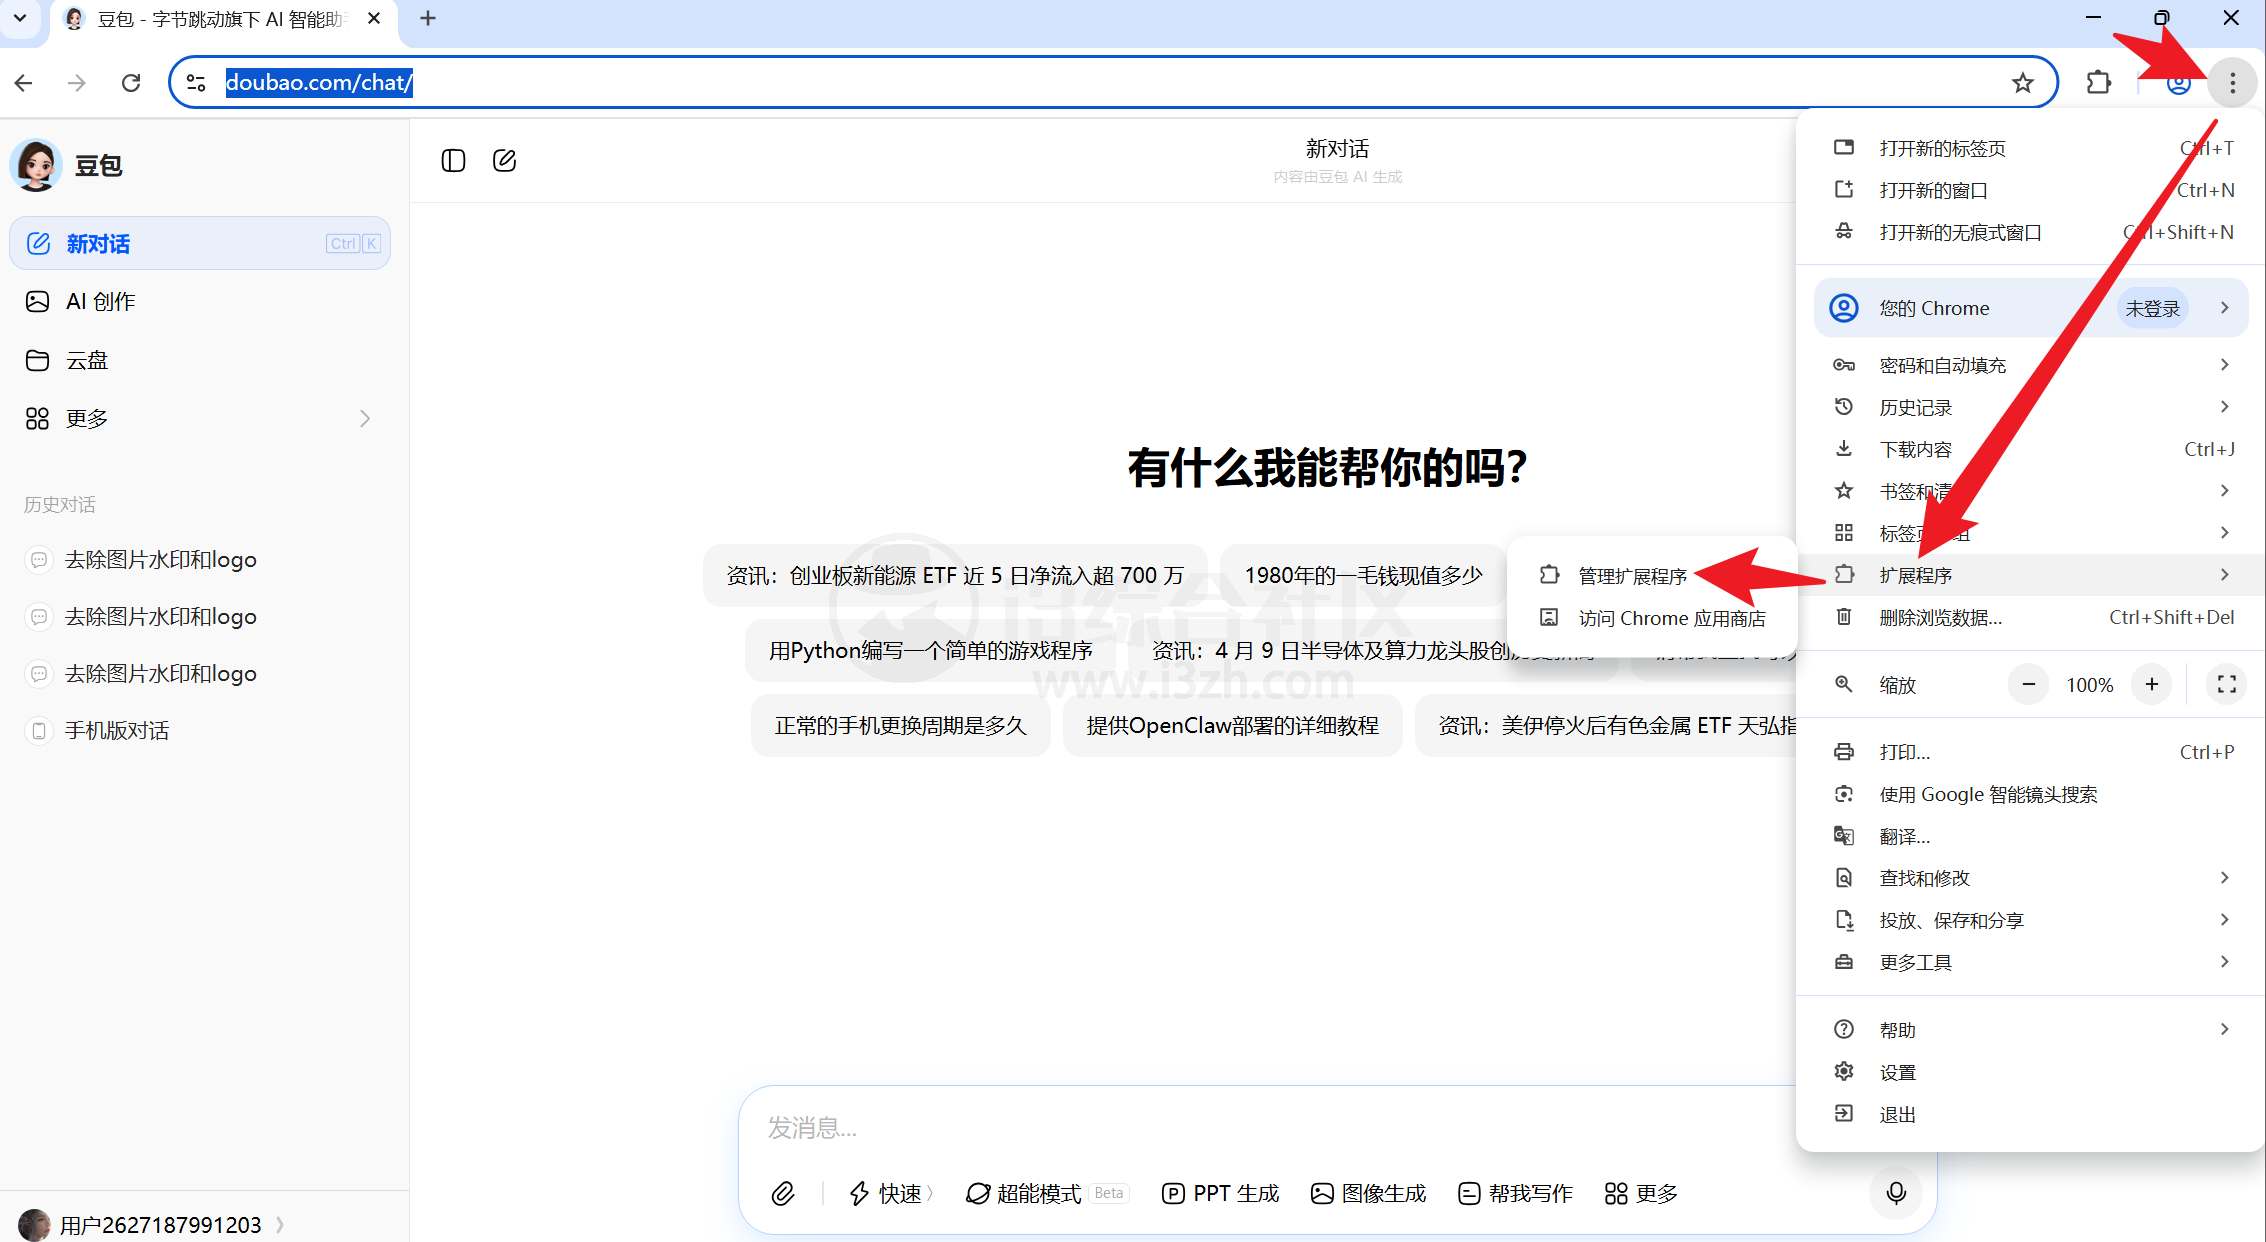Open the chat history item 手机版对话
The width and height of the screenshot is (2266, 1242).
pyautogui.click(x=115, y=730)
